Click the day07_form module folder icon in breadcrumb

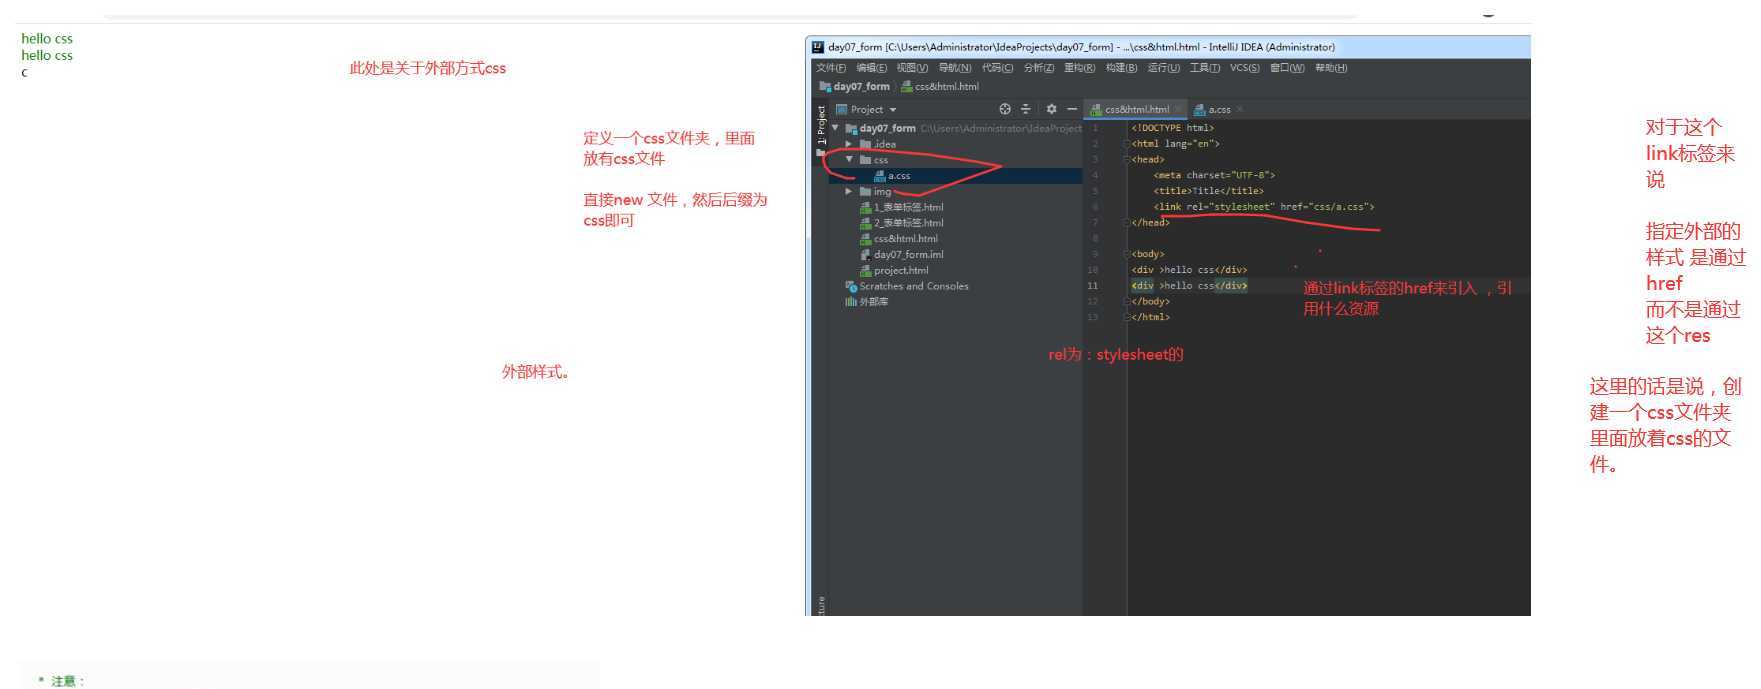825,87
